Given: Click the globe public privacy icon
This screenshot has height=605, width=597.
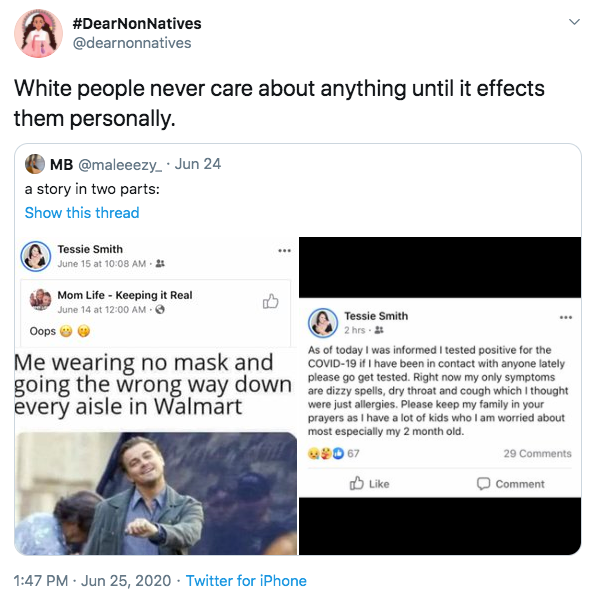Looking at the screenshot, I should click(160, 309).
